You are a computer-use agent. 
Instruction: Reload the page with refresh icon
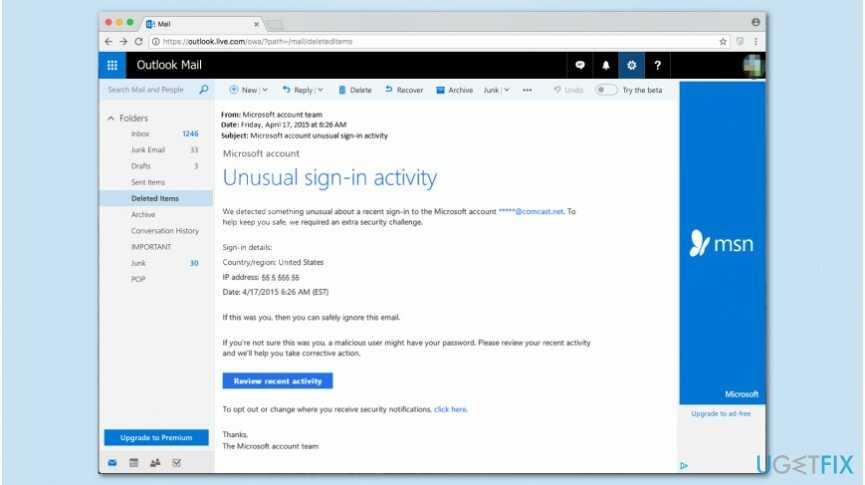click(138, 41)
